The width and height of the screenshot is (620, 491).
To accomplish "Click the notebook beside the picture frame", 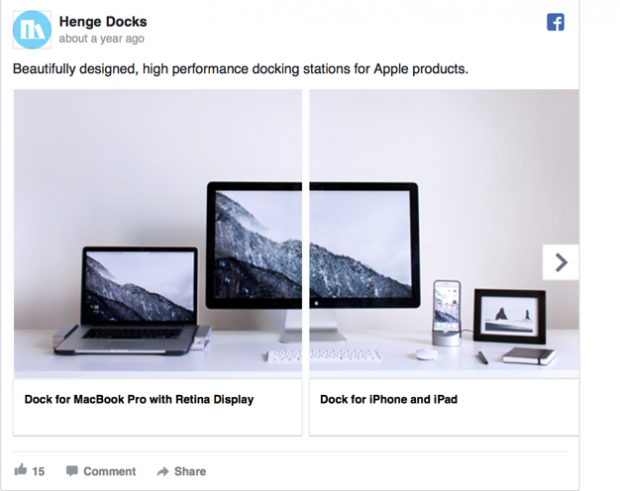I will click(529, 355).
